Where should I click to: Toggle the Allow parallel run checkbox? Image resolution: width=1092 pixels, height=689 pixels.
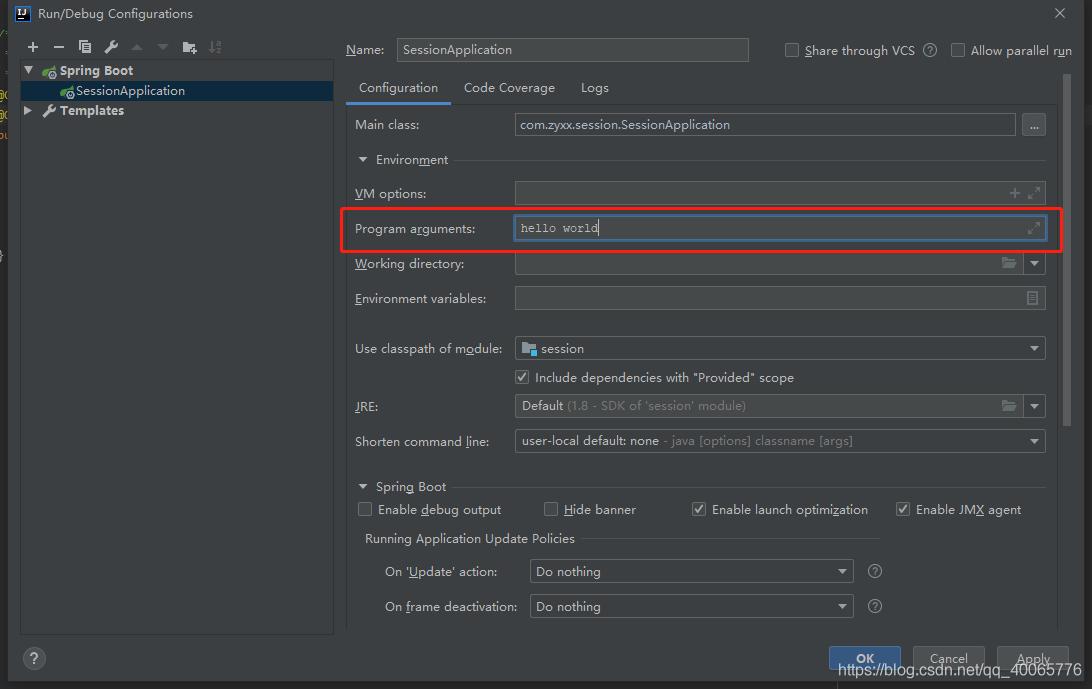point(958,50)
